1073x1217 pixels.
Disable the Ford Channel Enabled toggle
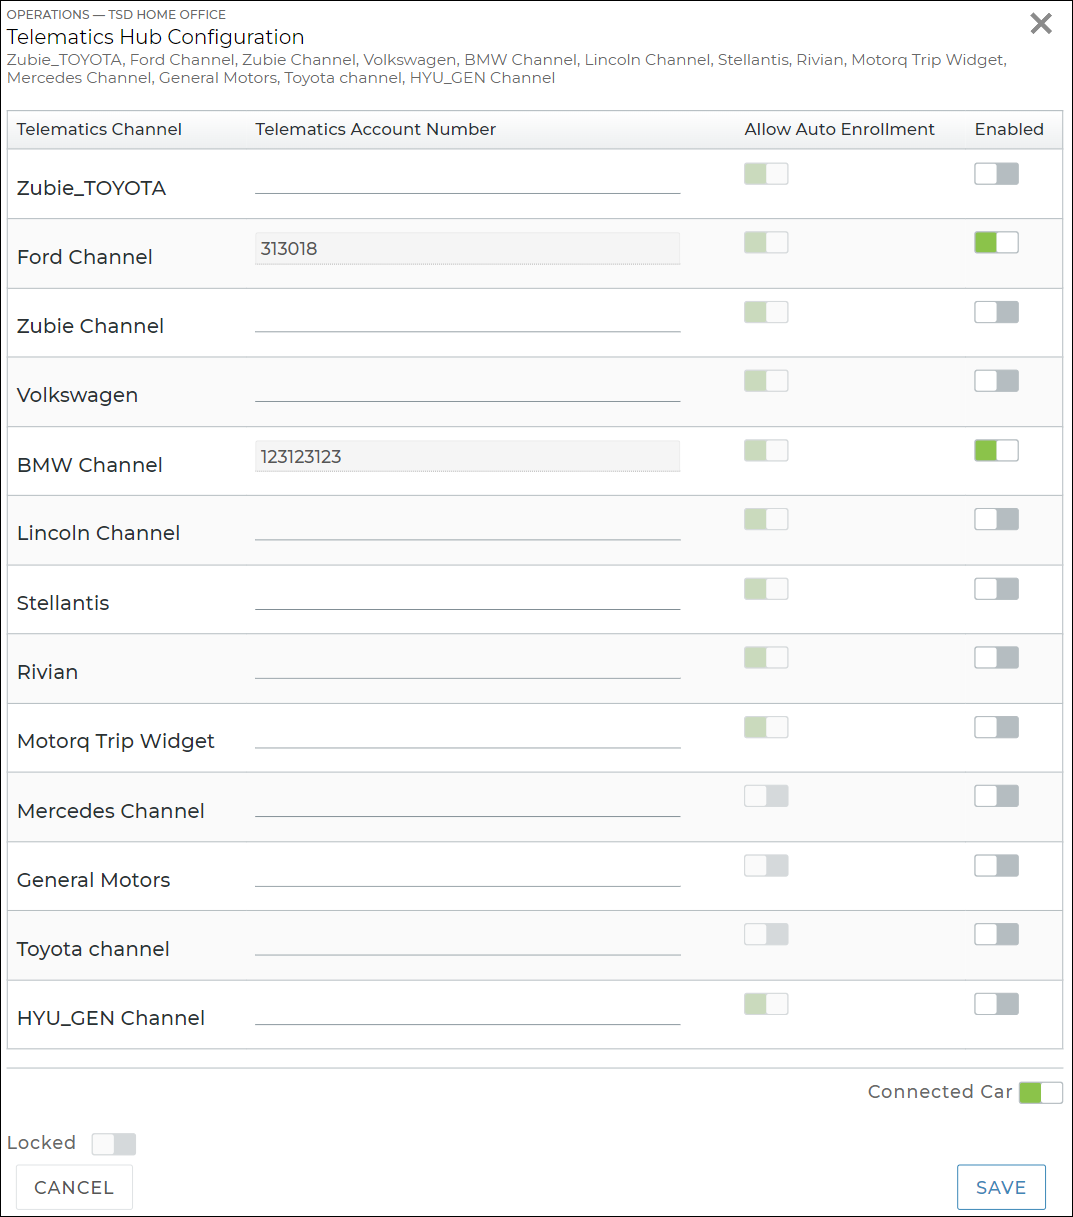(996, 242)
